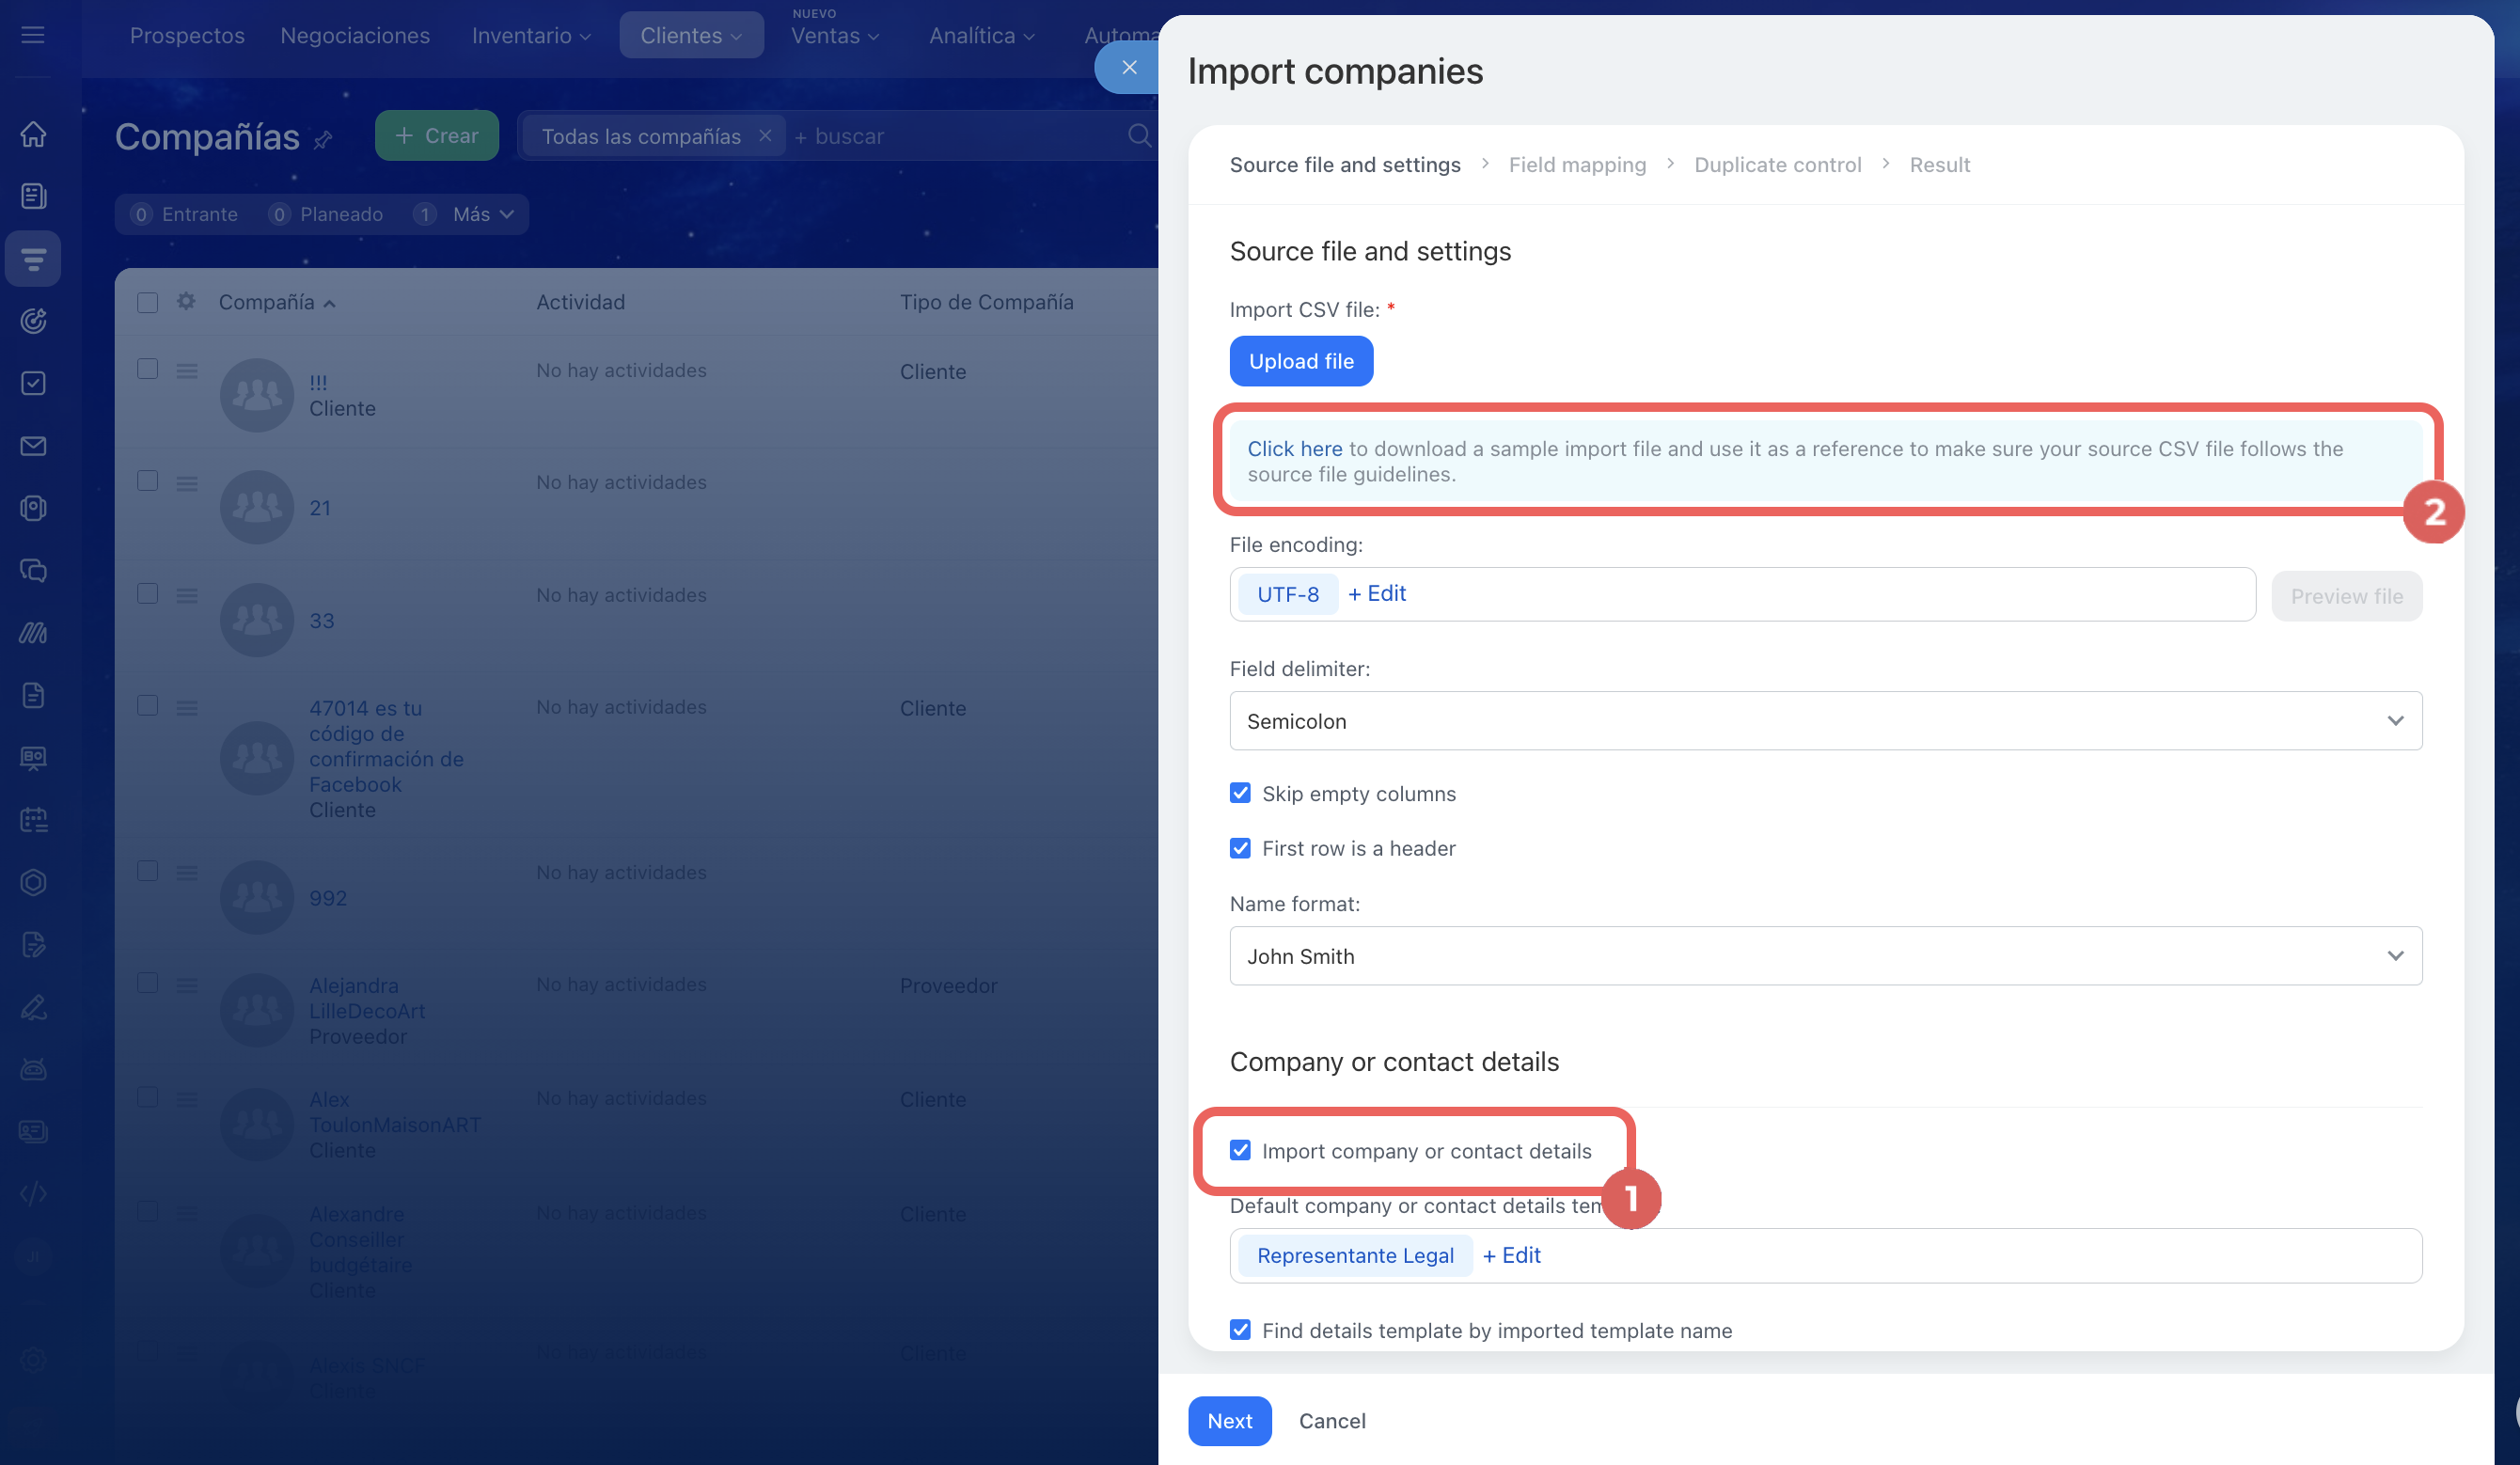Click the search magnifier icon in filter bar
Viewport: 2520px width, 1465px height.
[x=1139, y=135]
